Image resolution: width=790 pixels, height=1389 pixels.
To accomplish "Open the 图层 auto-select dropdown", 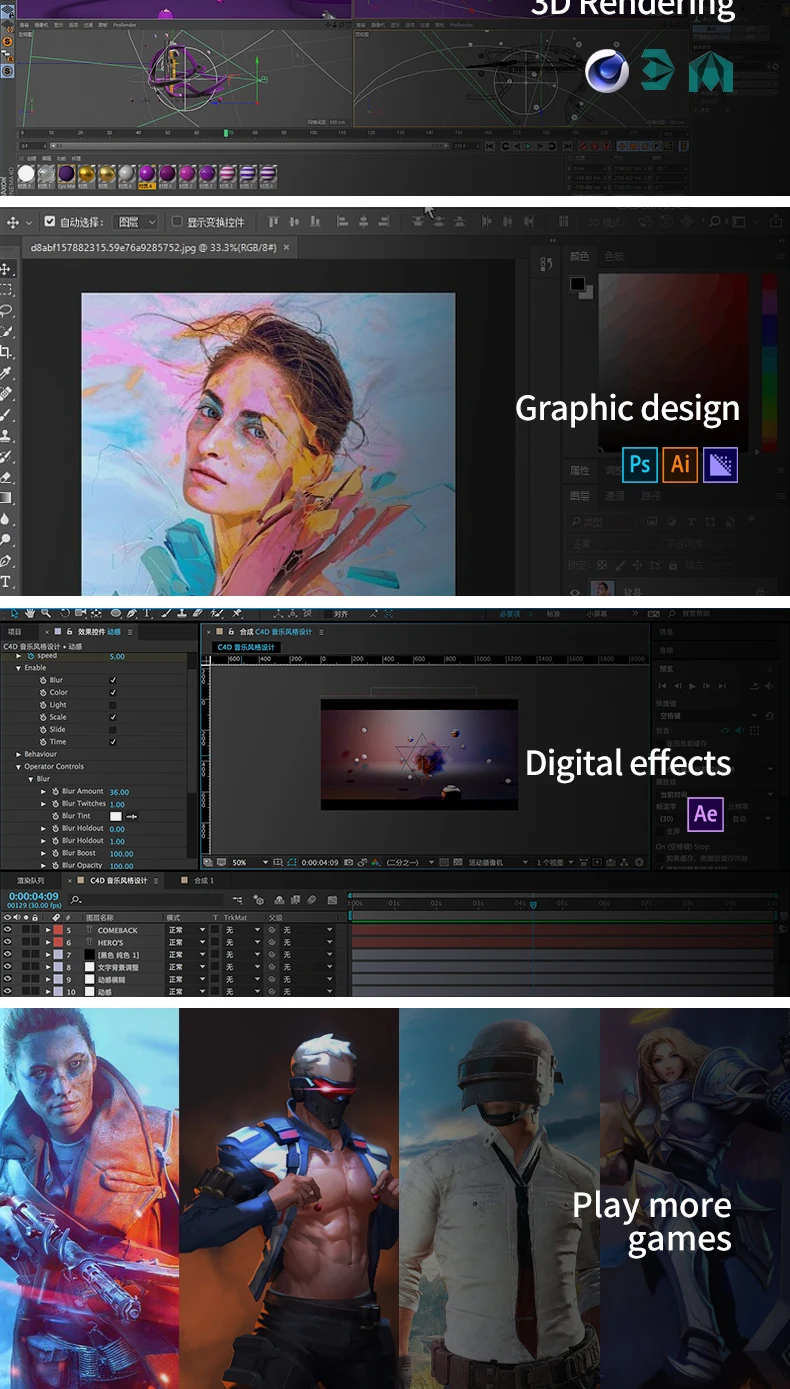I will point(136,222).
